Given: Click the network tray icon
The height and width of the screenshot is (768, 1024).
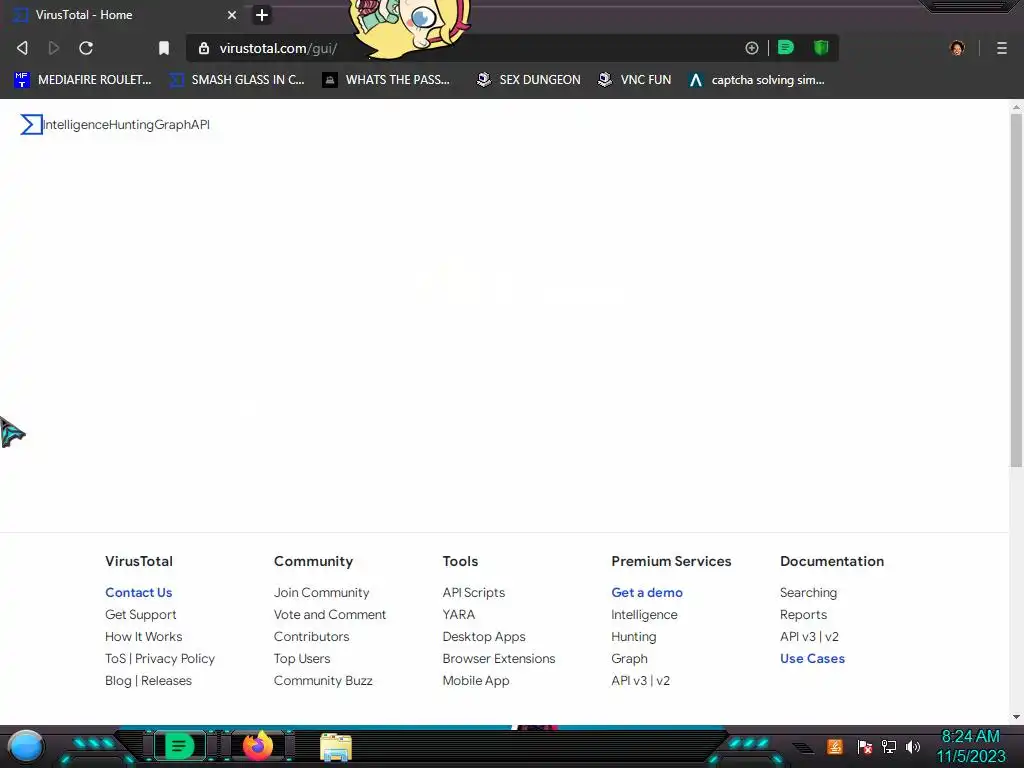Looking at the screenshot, I should tap(889, 746).
